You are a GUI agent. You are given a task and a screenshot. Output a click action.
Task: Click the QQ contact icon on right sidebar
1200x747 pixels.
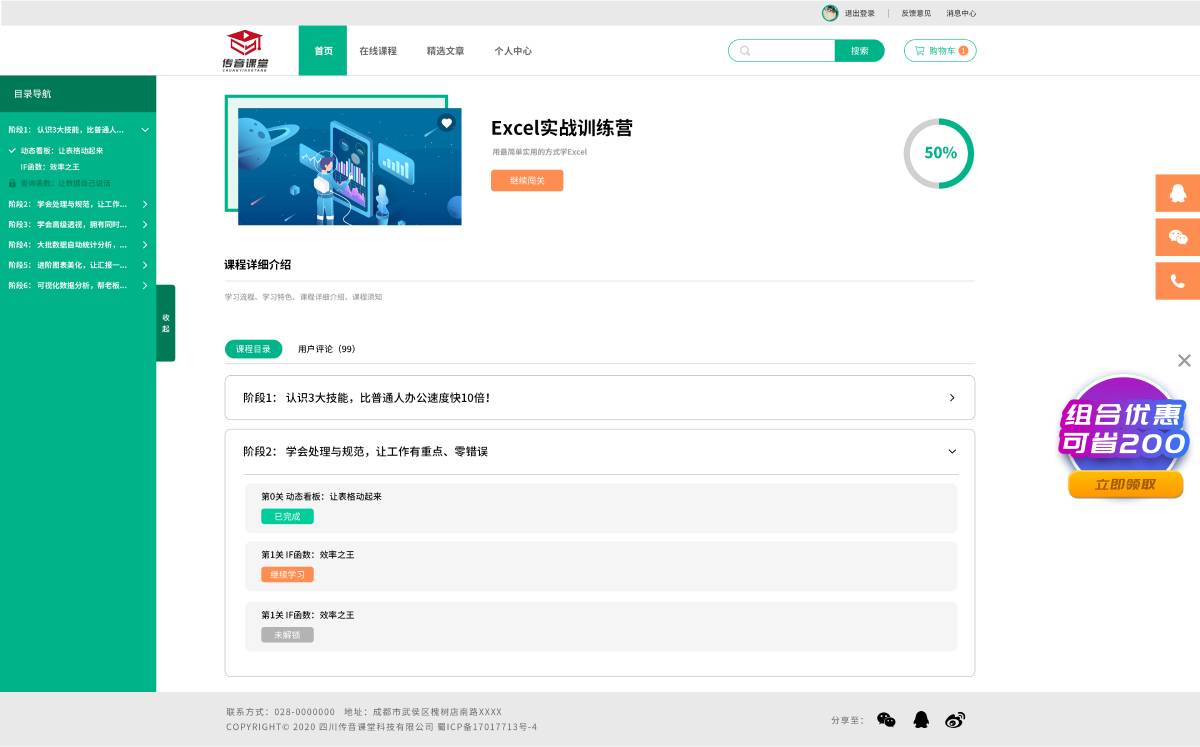(1177, 193)
